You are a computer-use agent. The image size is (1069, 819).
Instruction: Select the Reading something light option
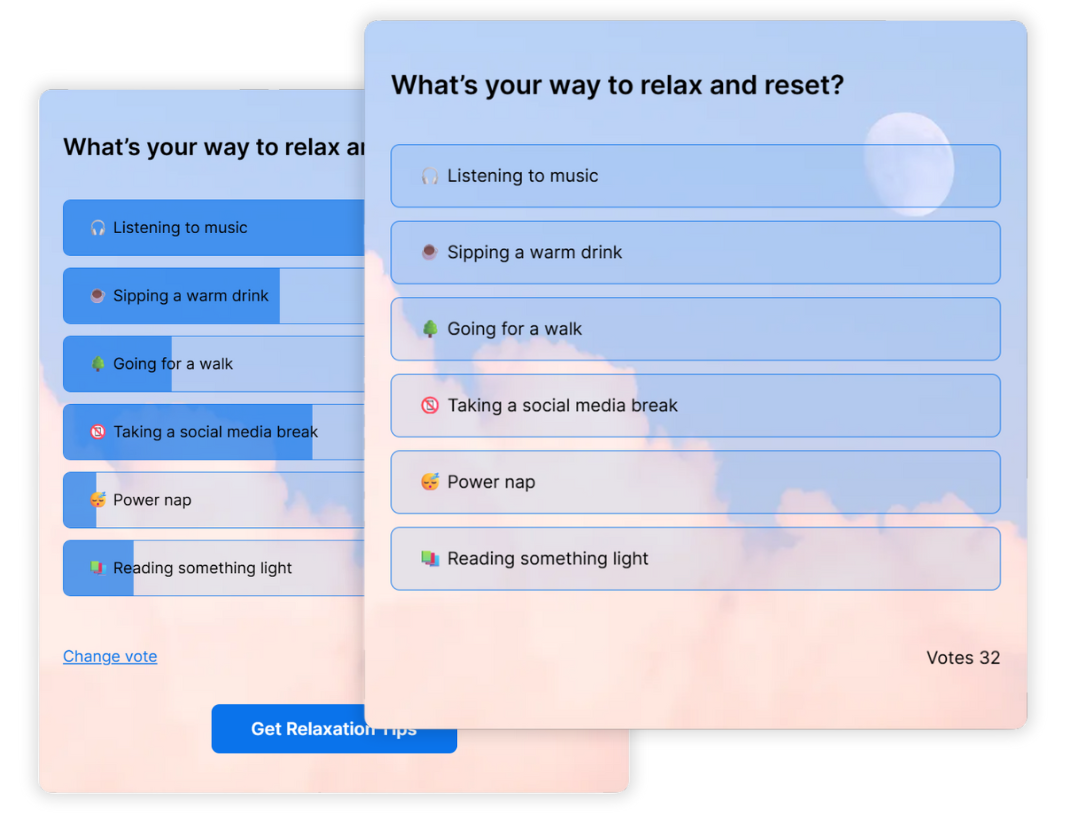pyautogui.click(x=695, y=558)
